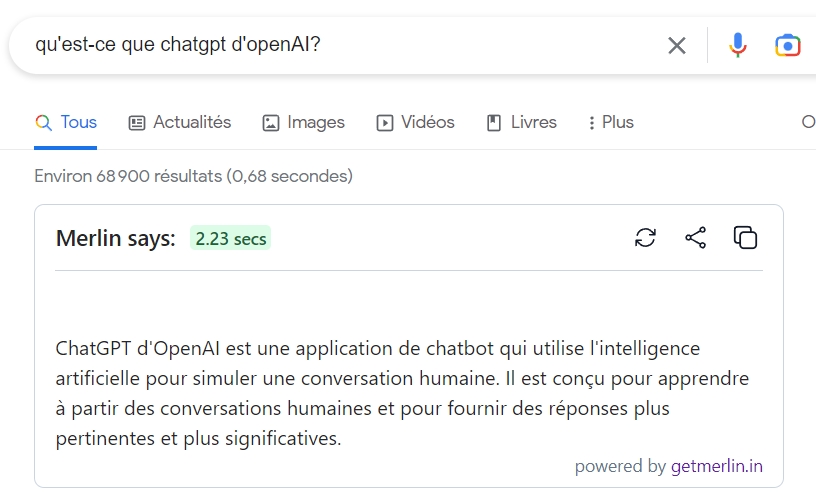Start voice search with the microphone icon

(737, 45)
